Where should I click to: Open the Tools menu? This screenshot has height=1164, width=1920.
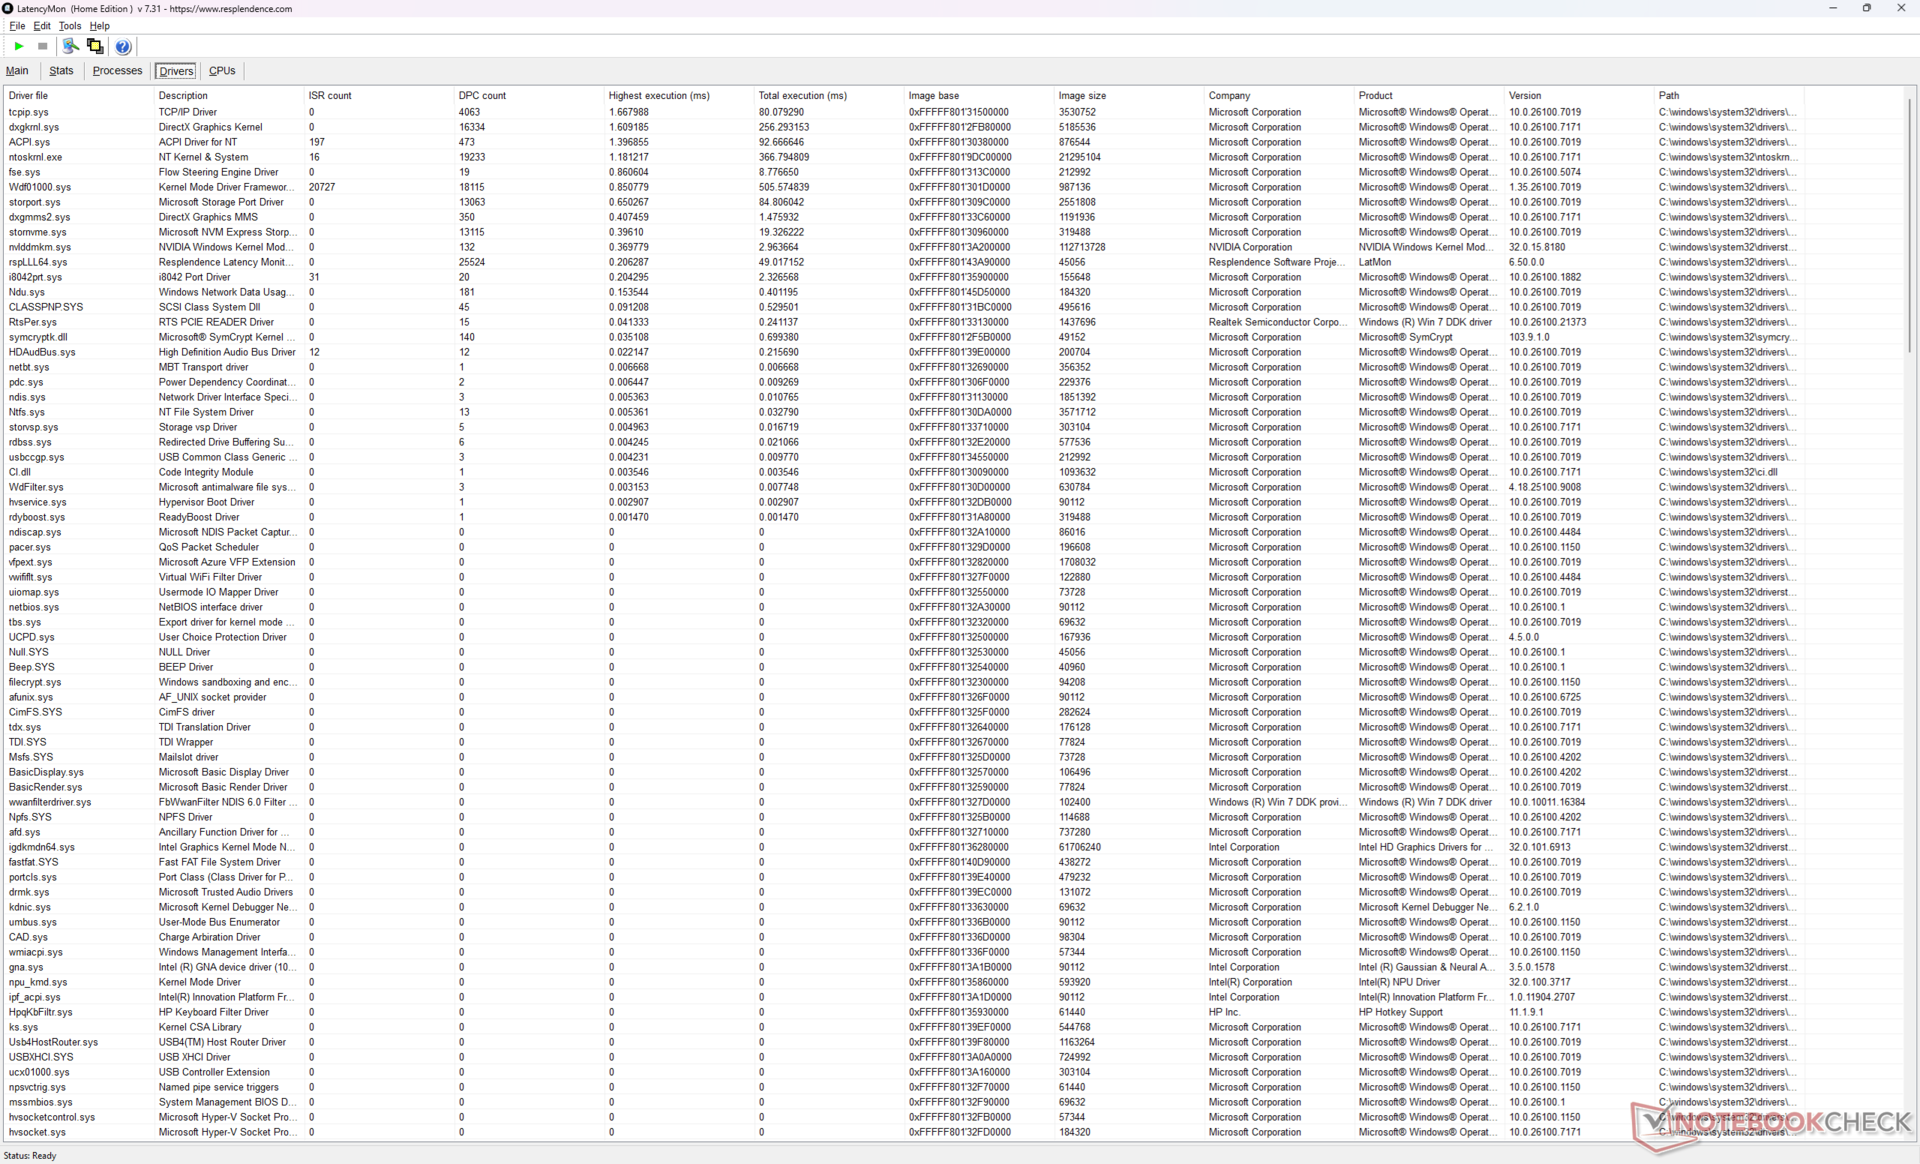point(70,26)
